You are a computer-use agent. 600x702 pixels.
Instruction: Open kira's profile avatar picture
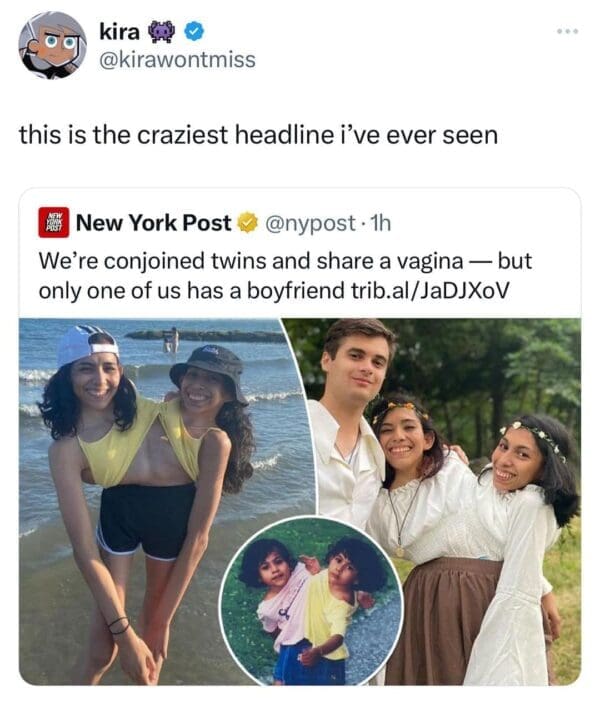(x=52, y=45)
